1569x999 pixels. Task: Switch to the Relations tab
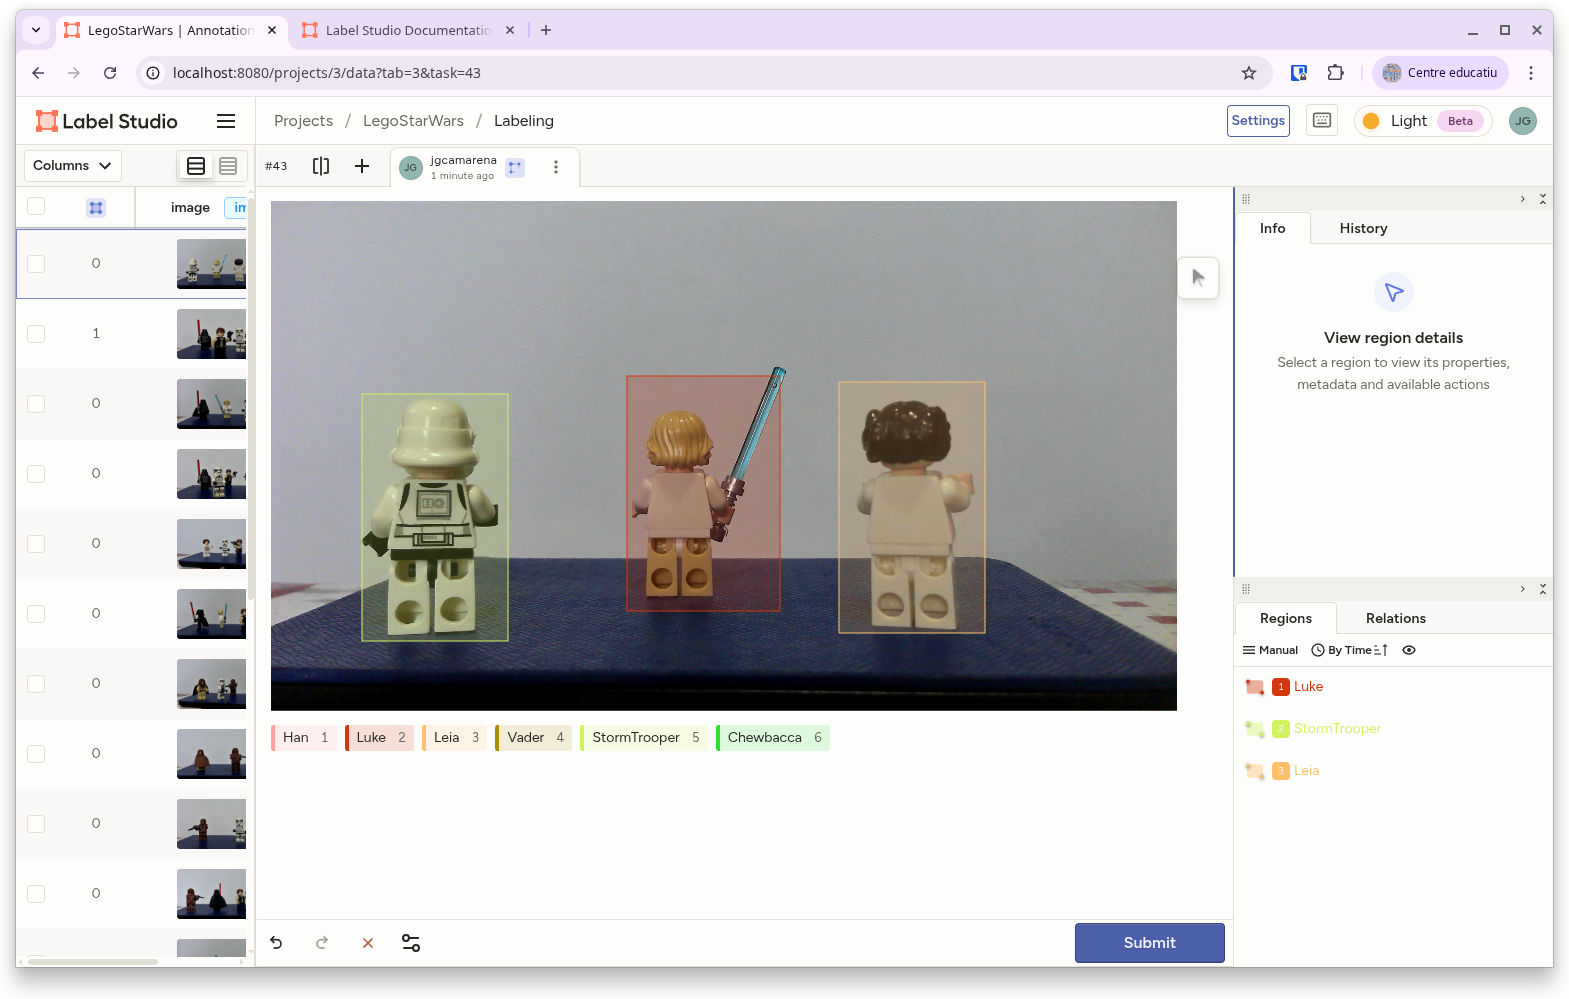tap(1395, 618)
